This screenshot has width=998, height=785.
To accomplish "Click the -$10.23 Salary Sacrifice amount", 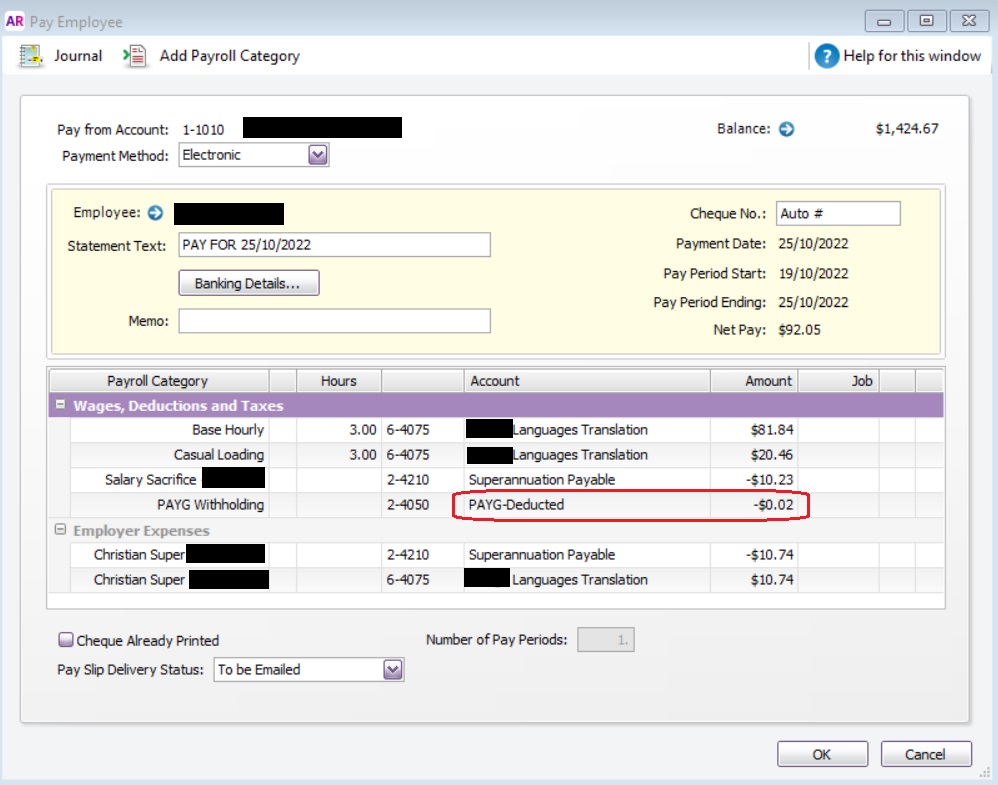I will click(x=770, y=479).
